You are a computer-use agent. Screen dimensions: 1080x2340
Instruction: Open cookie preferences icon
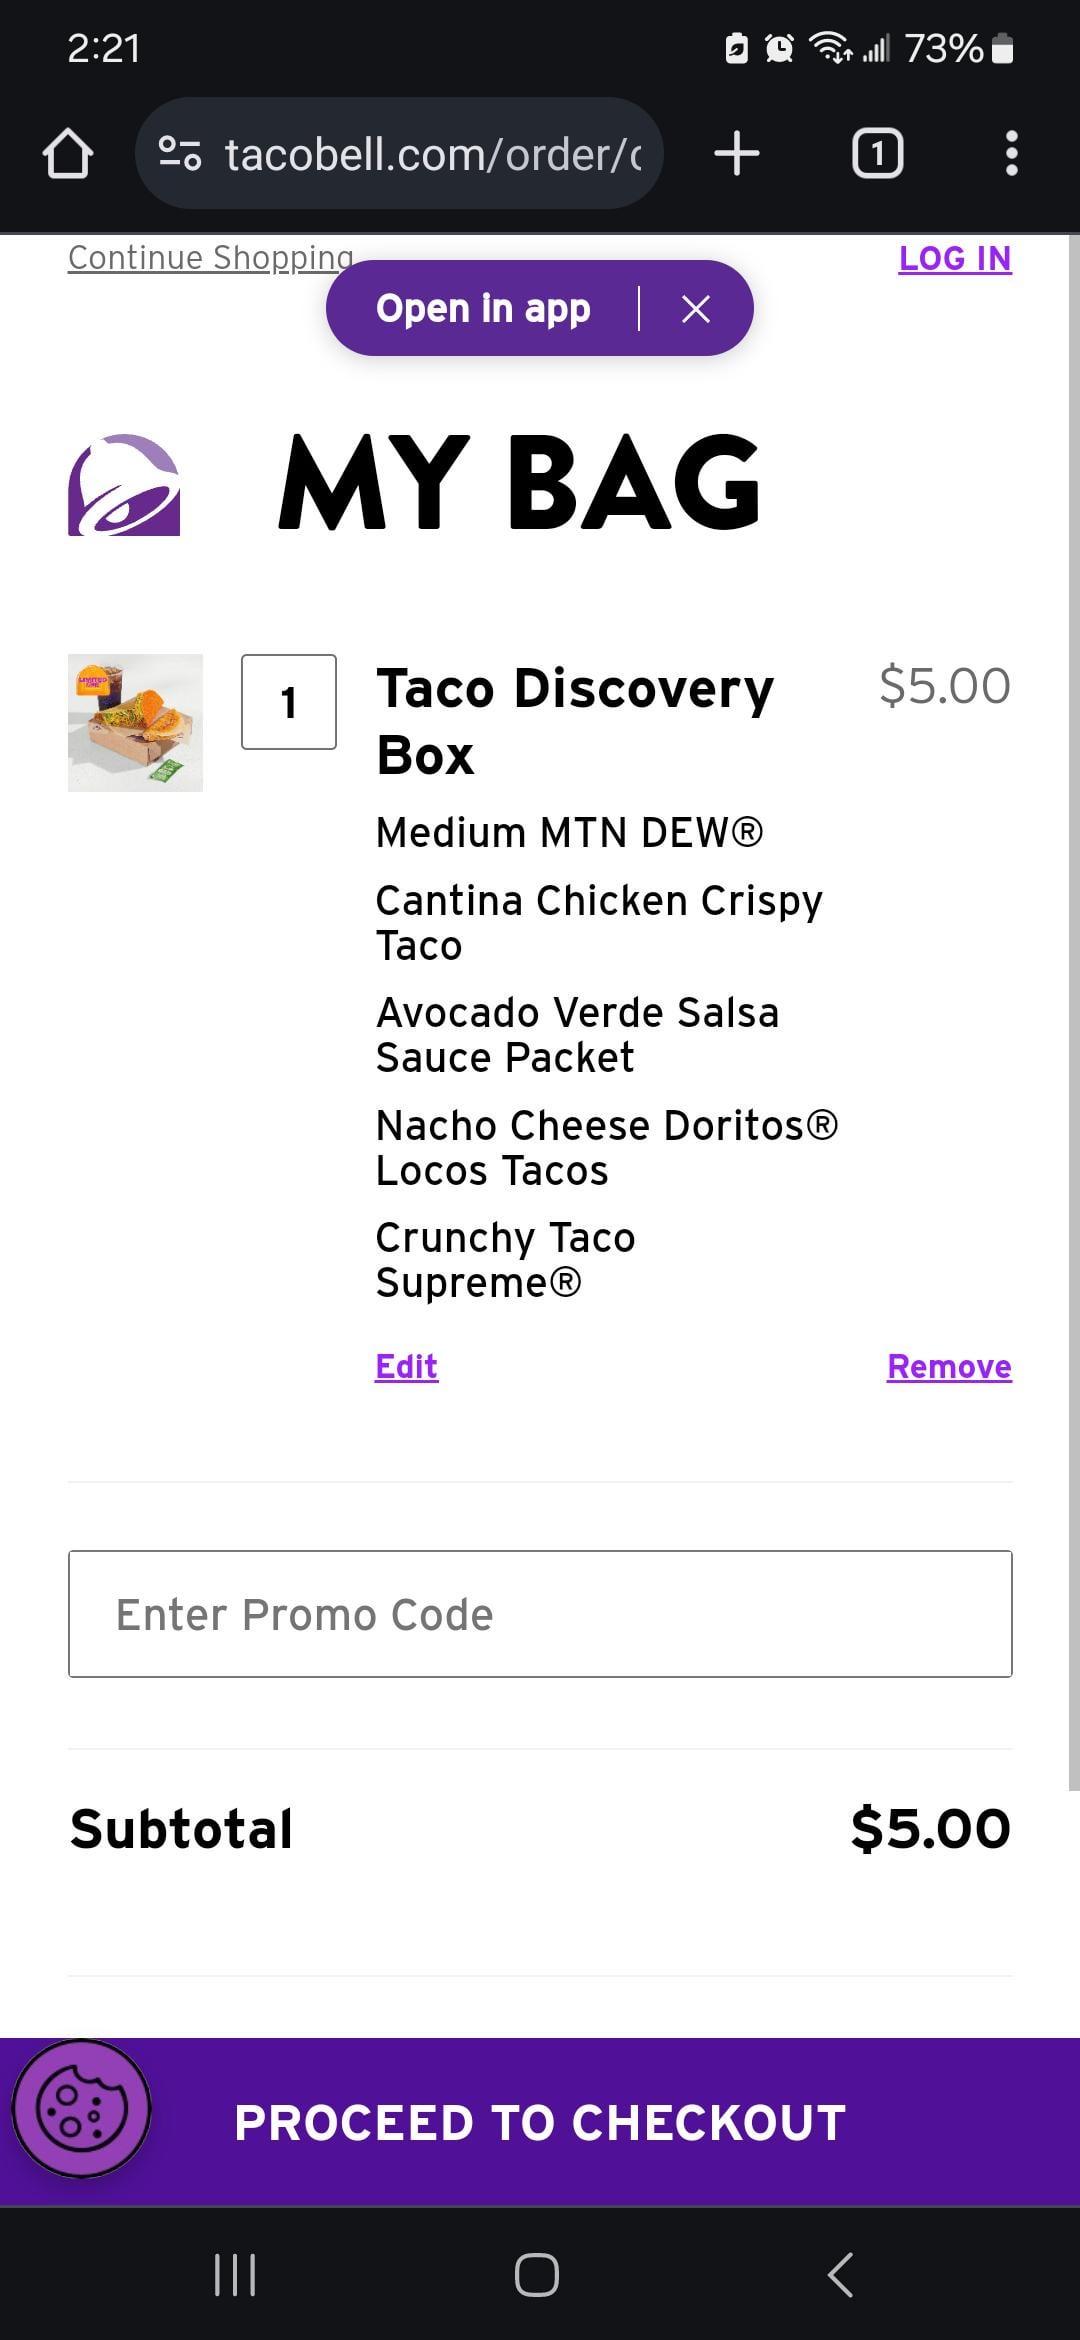[x=81, y=2109]
